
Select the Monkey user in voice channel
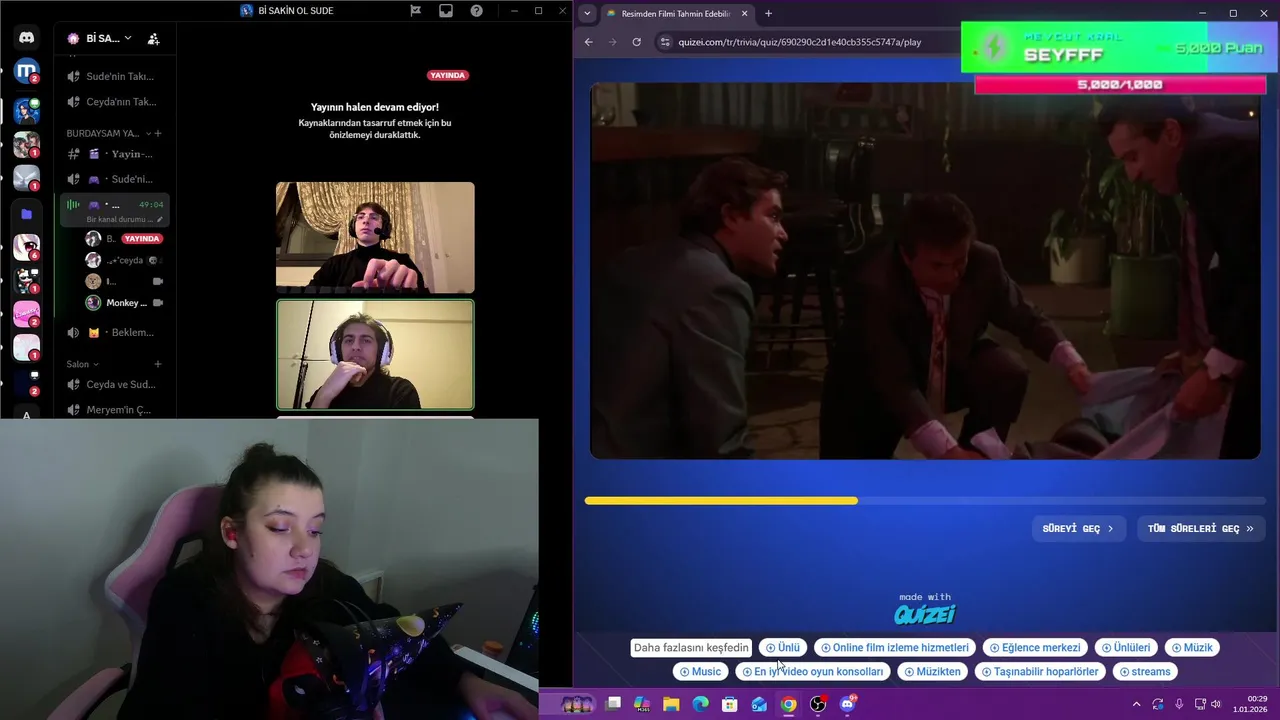click(x=125, y=303)
